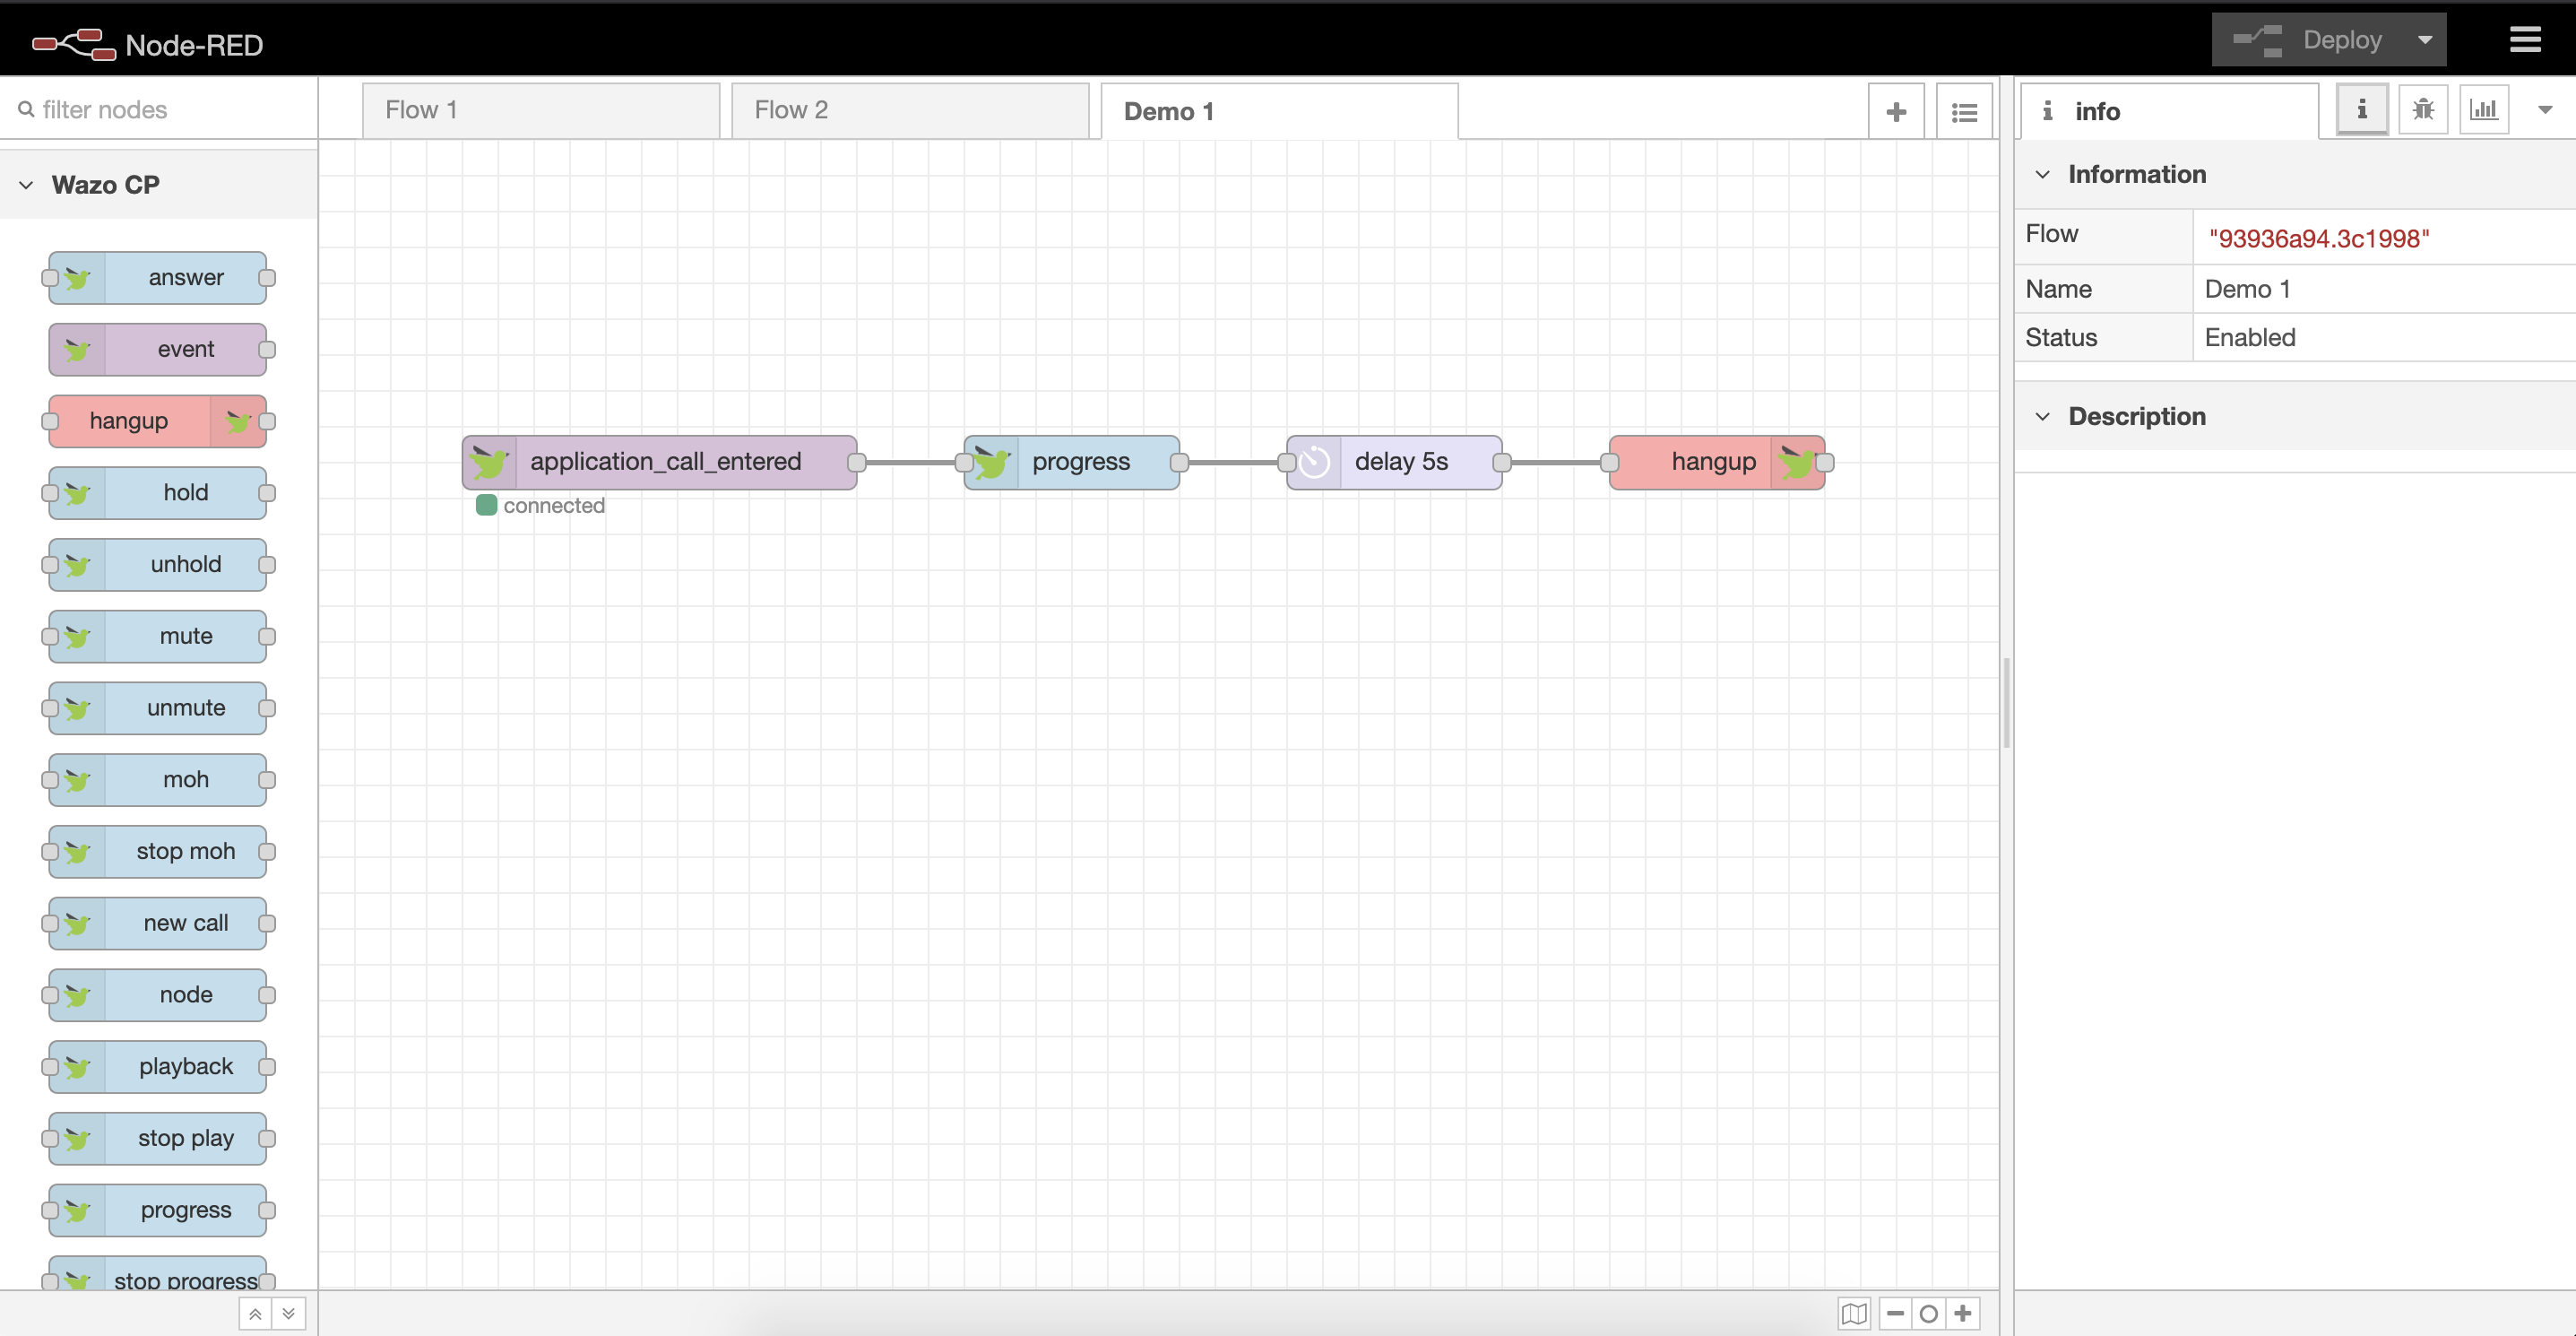Click the zoom in plus icon
This screenshot has height=1336, width=2576.
pyautogui.click(x=1963, y=1313)
